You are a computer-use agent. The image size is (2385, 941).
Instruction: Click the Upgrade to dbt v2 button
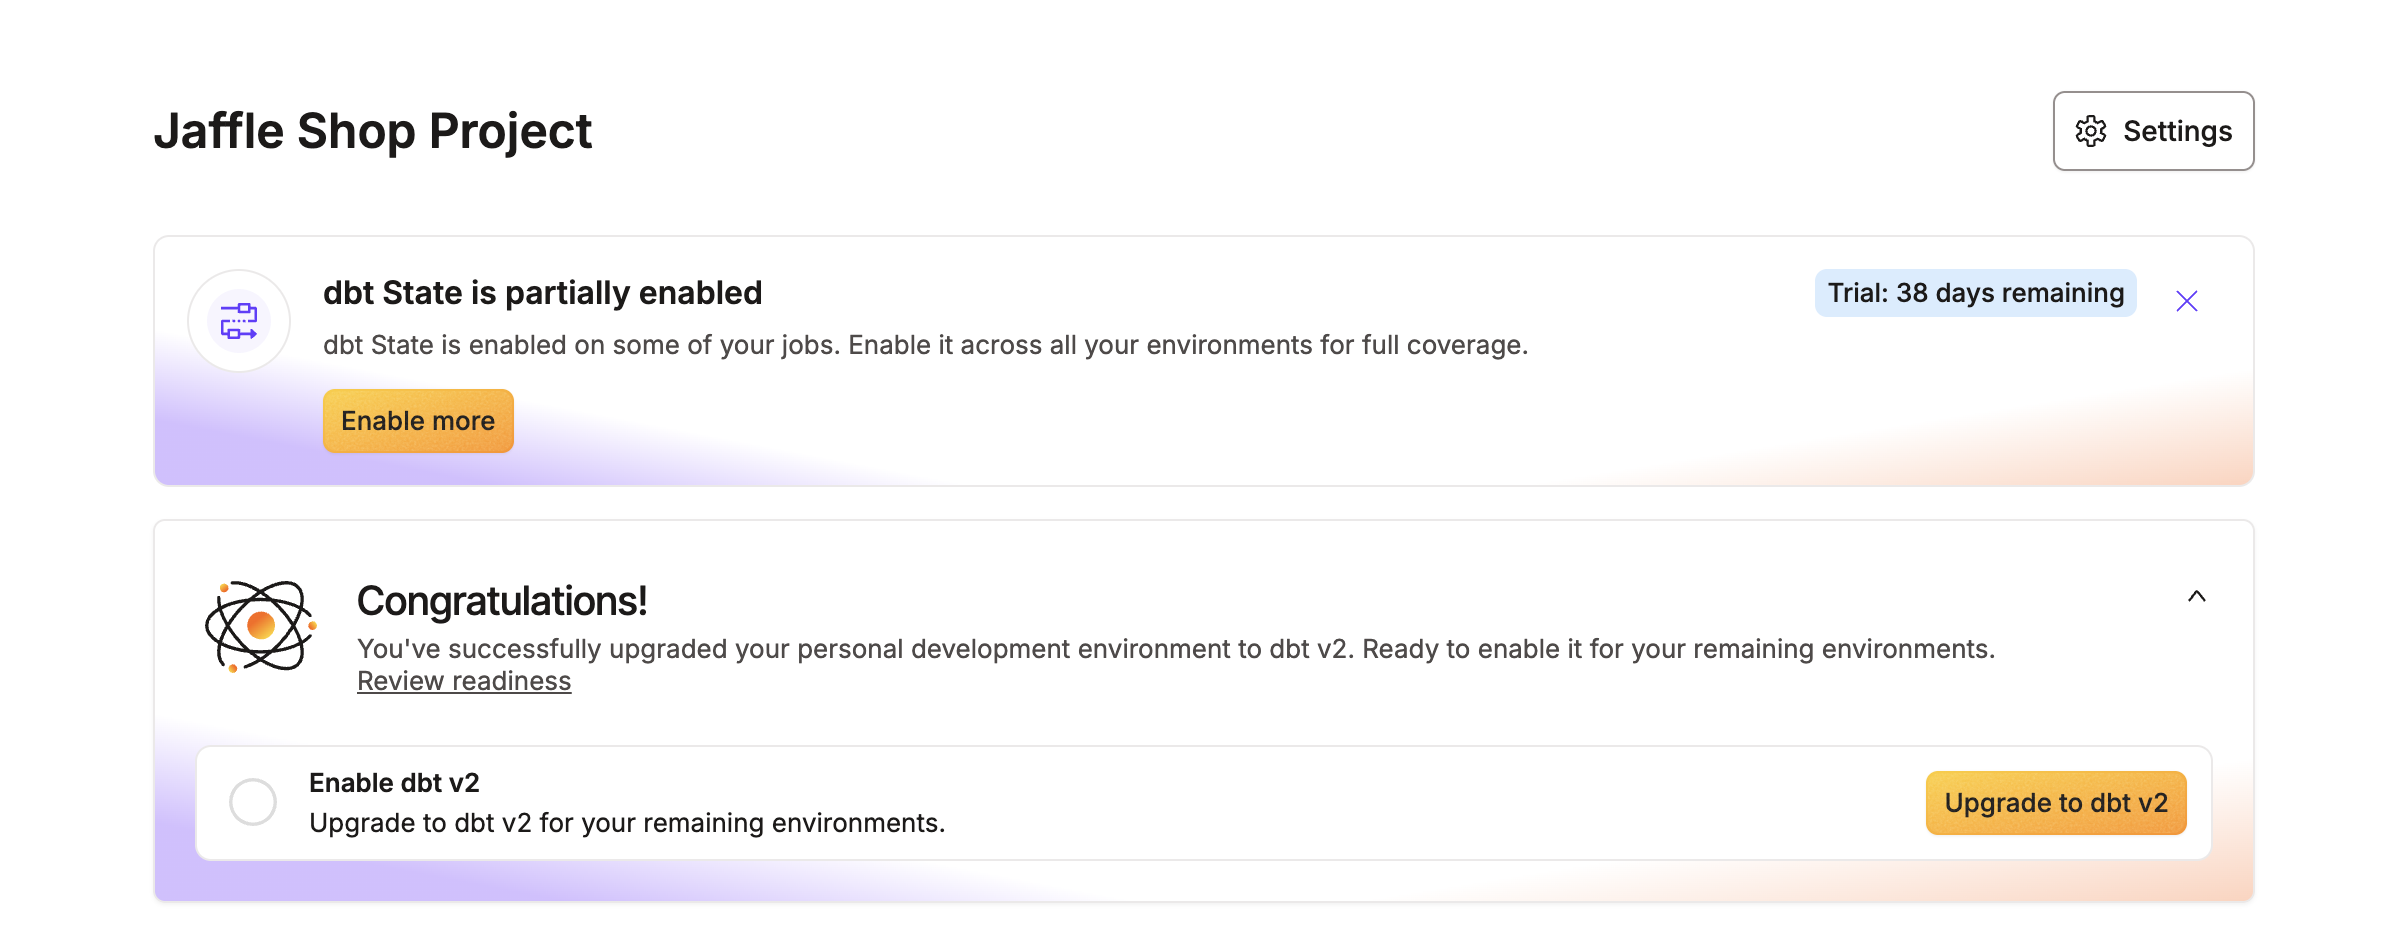(x=2056, y=803)
